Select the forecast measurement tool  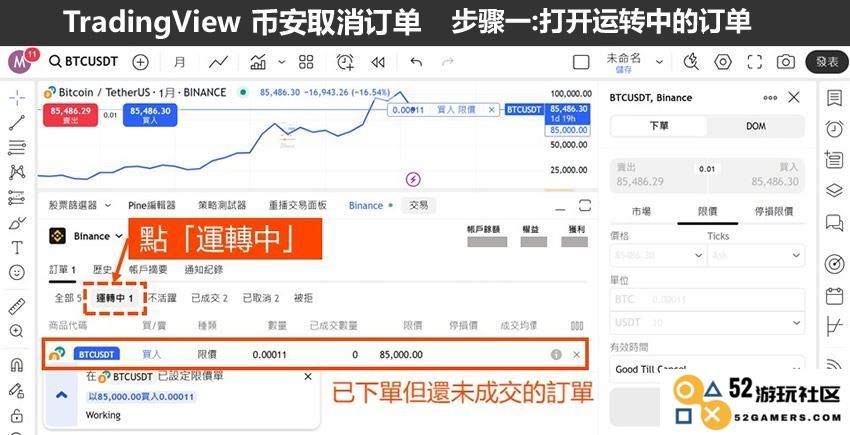17,198
